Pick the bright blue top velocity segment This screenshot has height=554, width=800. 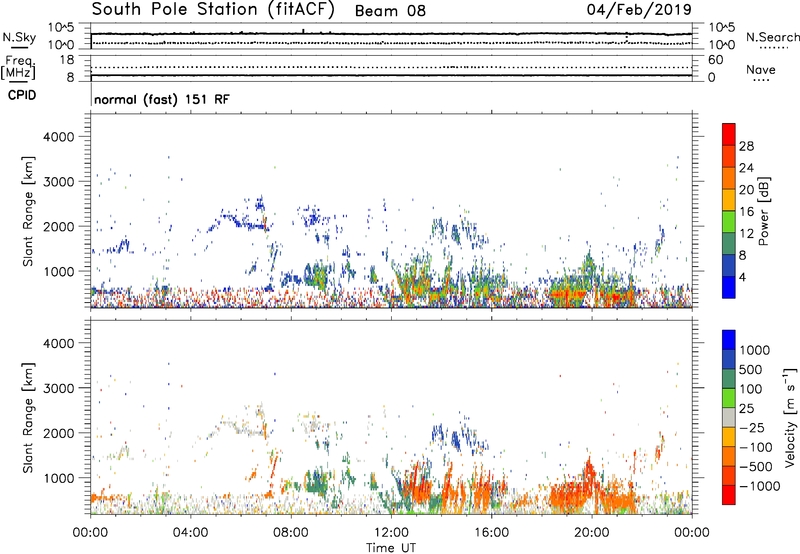729,340
